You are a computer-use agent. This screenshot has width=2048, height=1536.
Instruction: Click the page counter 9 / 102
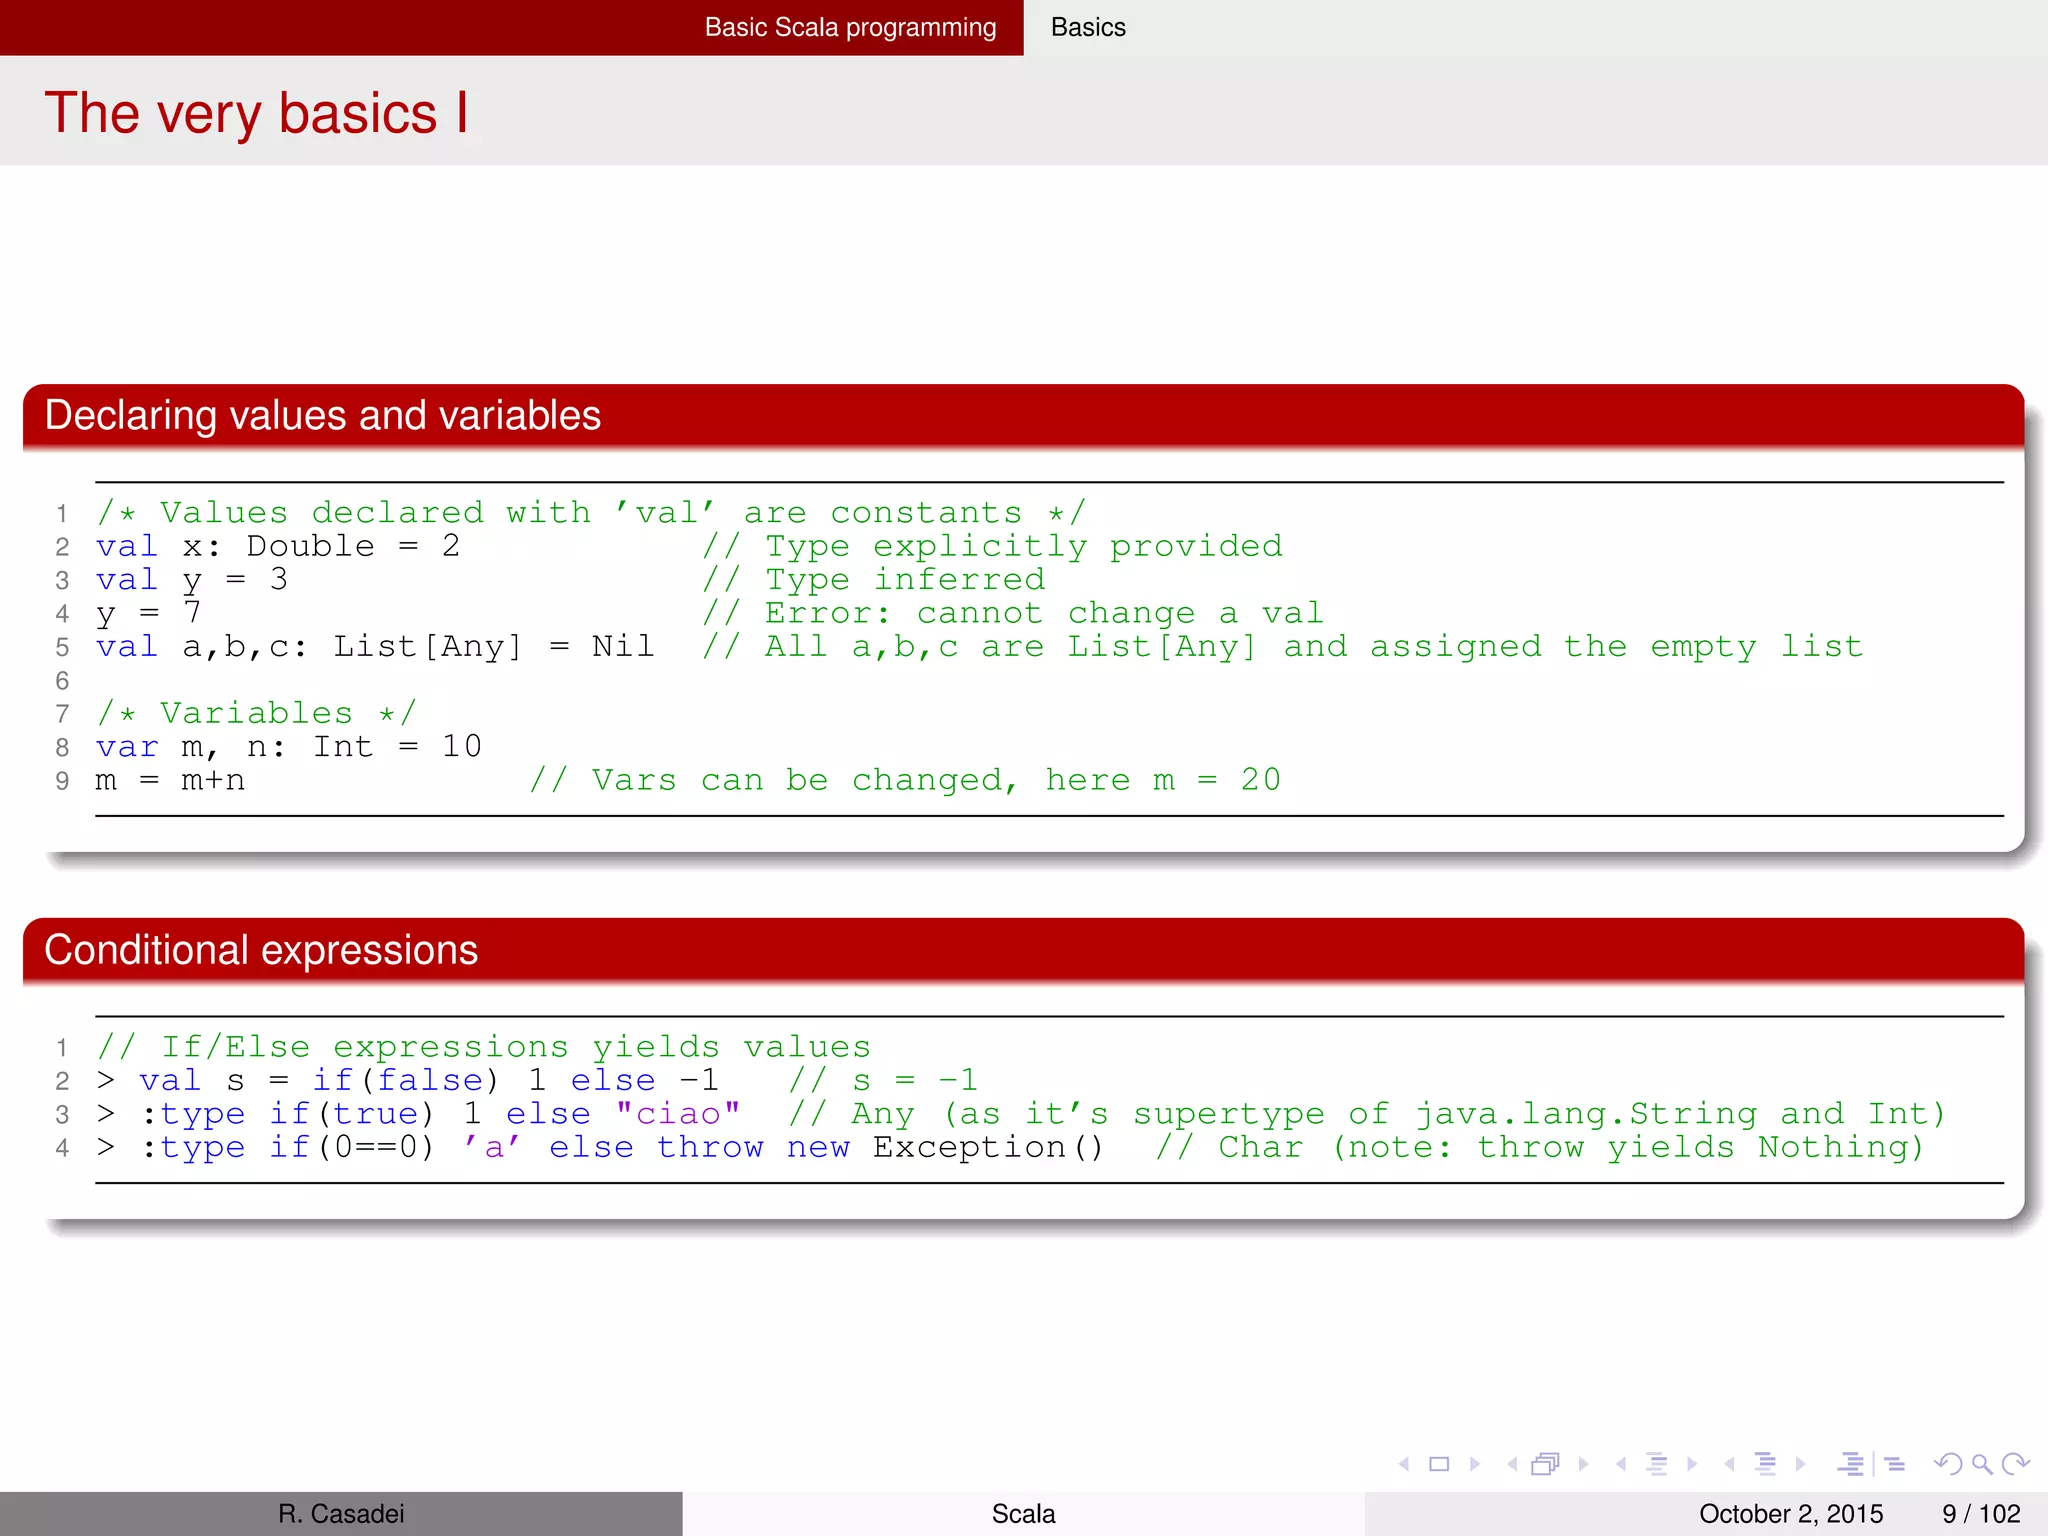(1981, 1514)
